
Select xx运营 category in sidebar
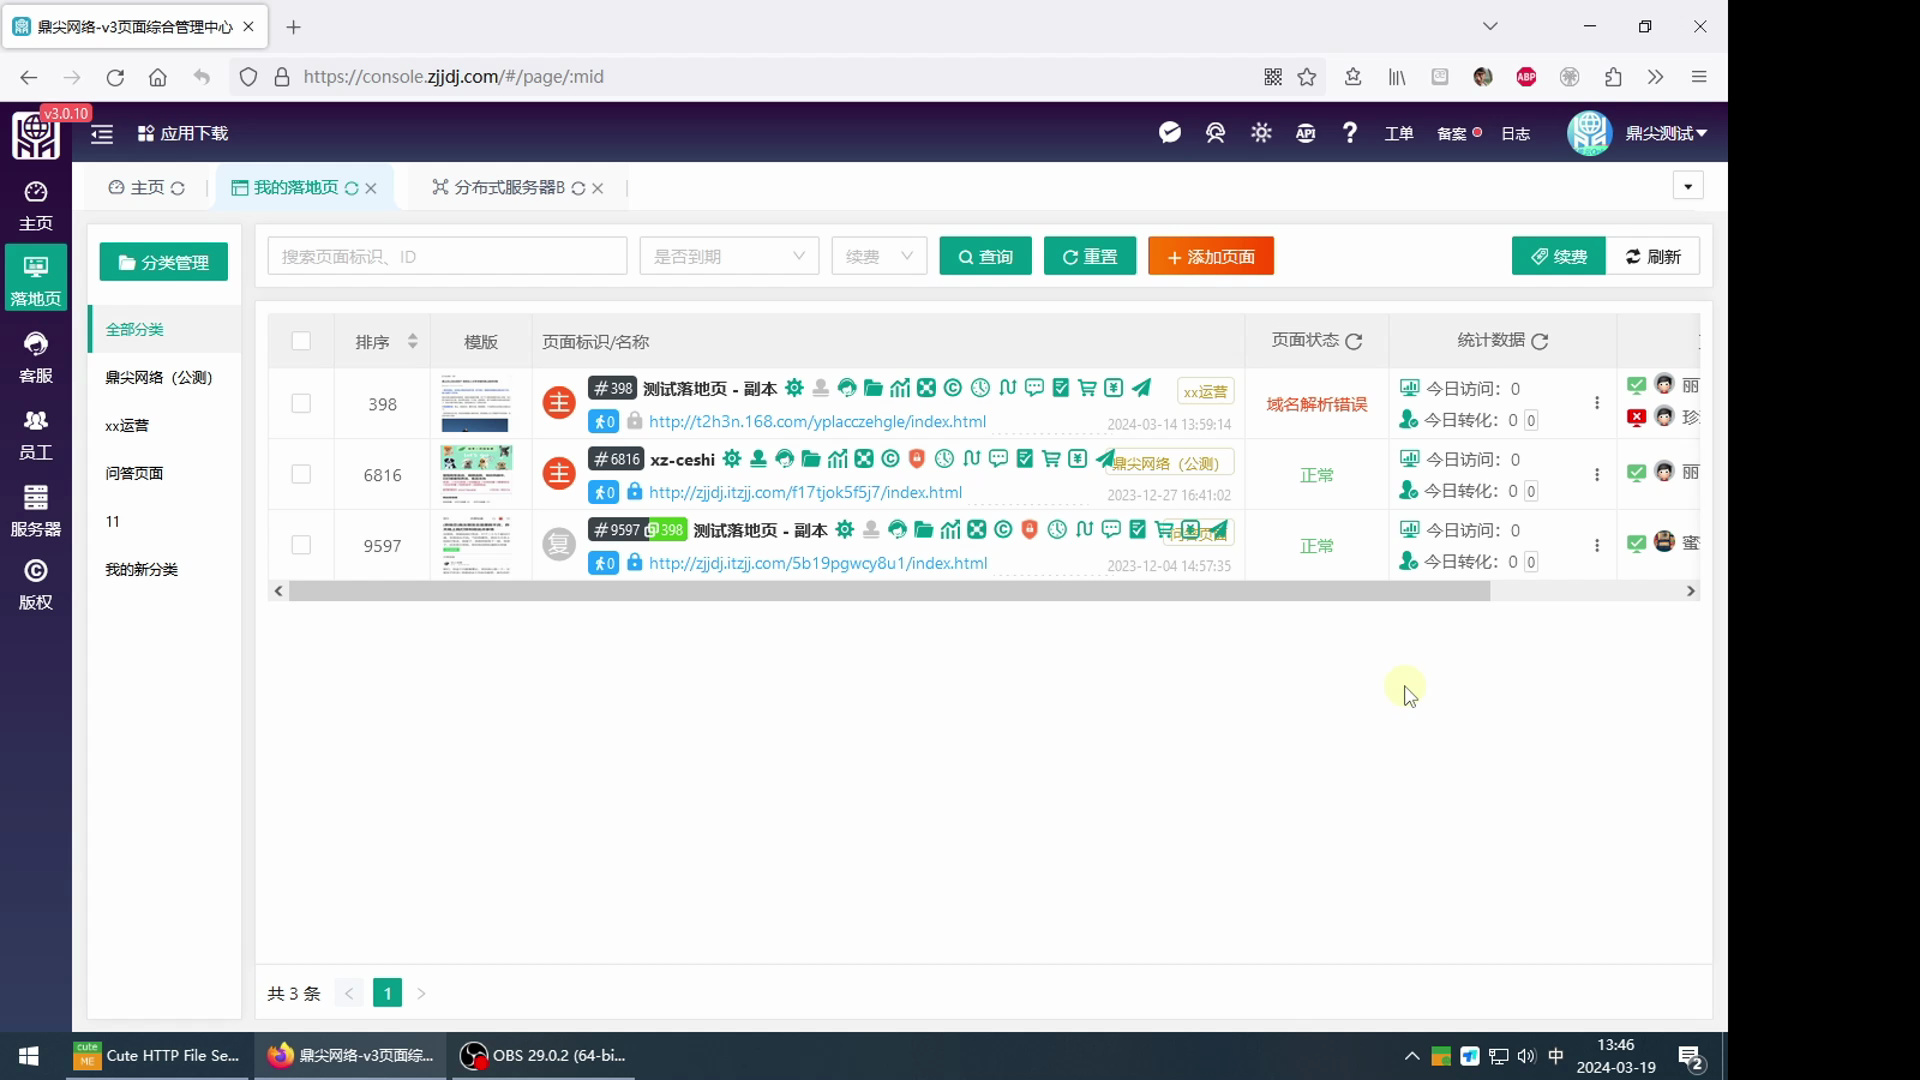point(127,426)
